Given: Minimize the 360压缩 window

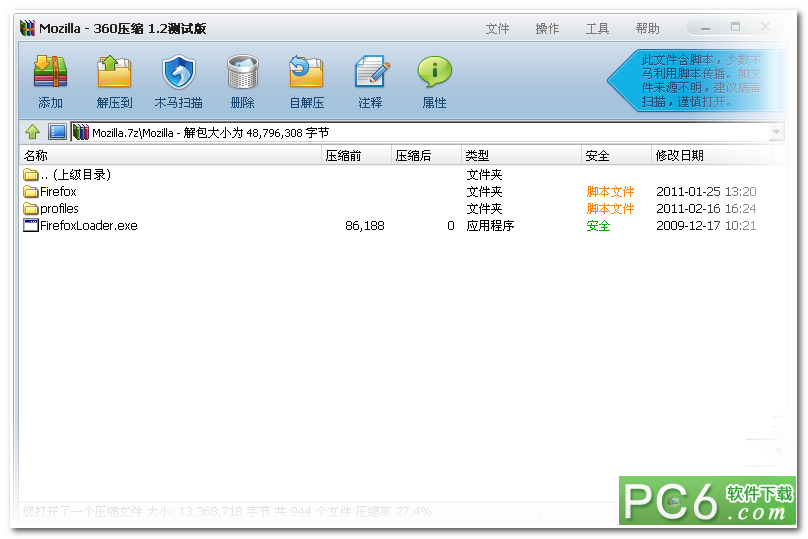Looking at the screenshot, I should (x=705, y=28).
